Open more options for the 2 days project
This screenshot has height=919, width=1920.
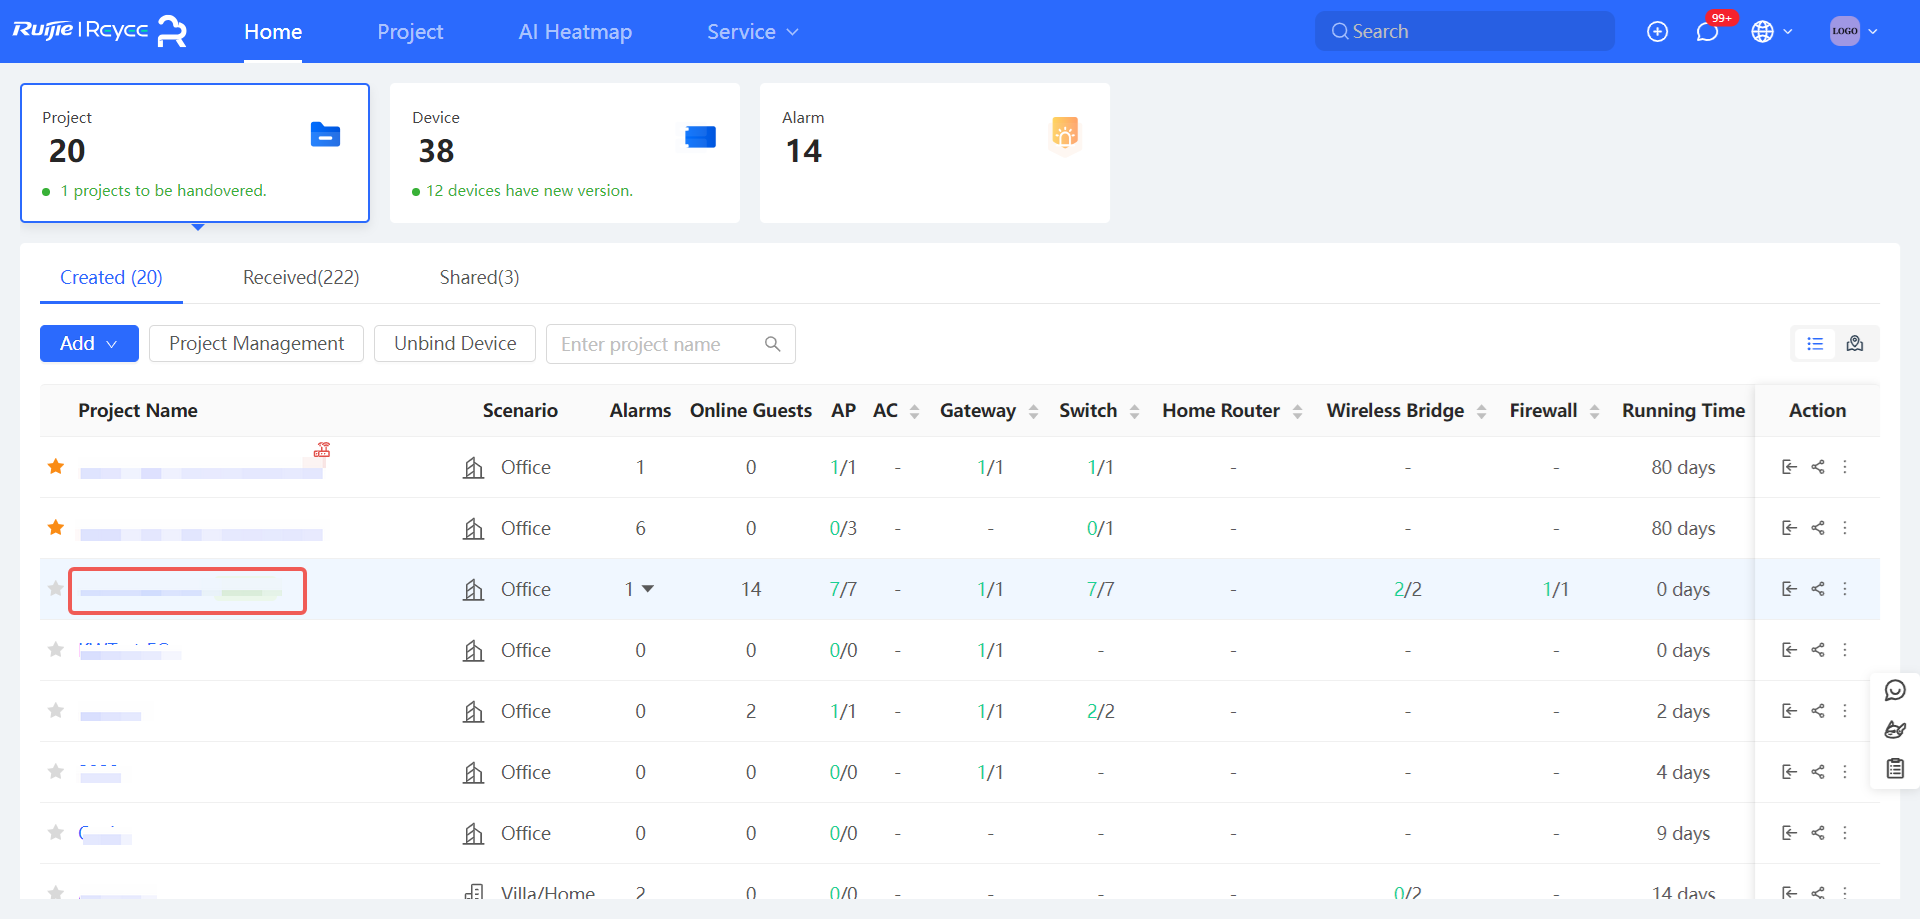pyautogui.click(x=1845, y=711)
